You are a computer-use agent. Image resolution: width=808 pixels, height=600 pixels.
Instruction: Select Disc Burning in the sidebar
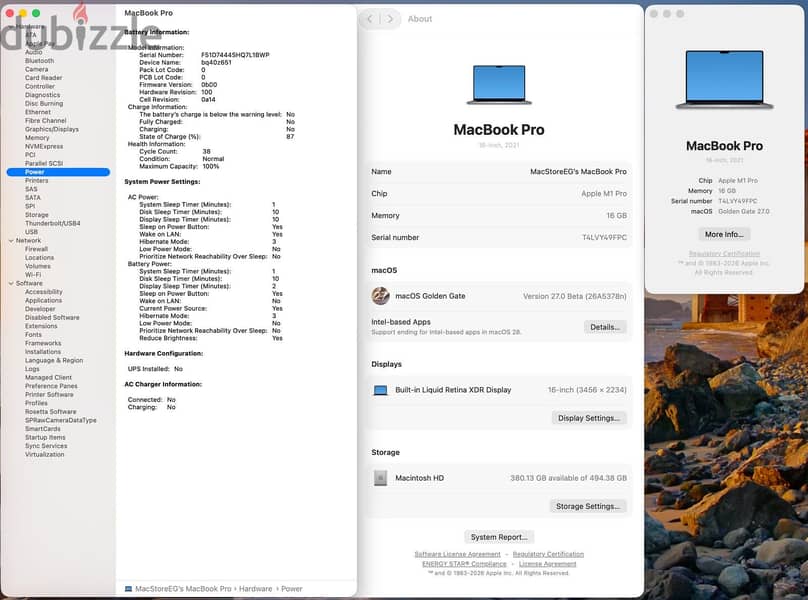pyautogui.click(x=44, y=104)
